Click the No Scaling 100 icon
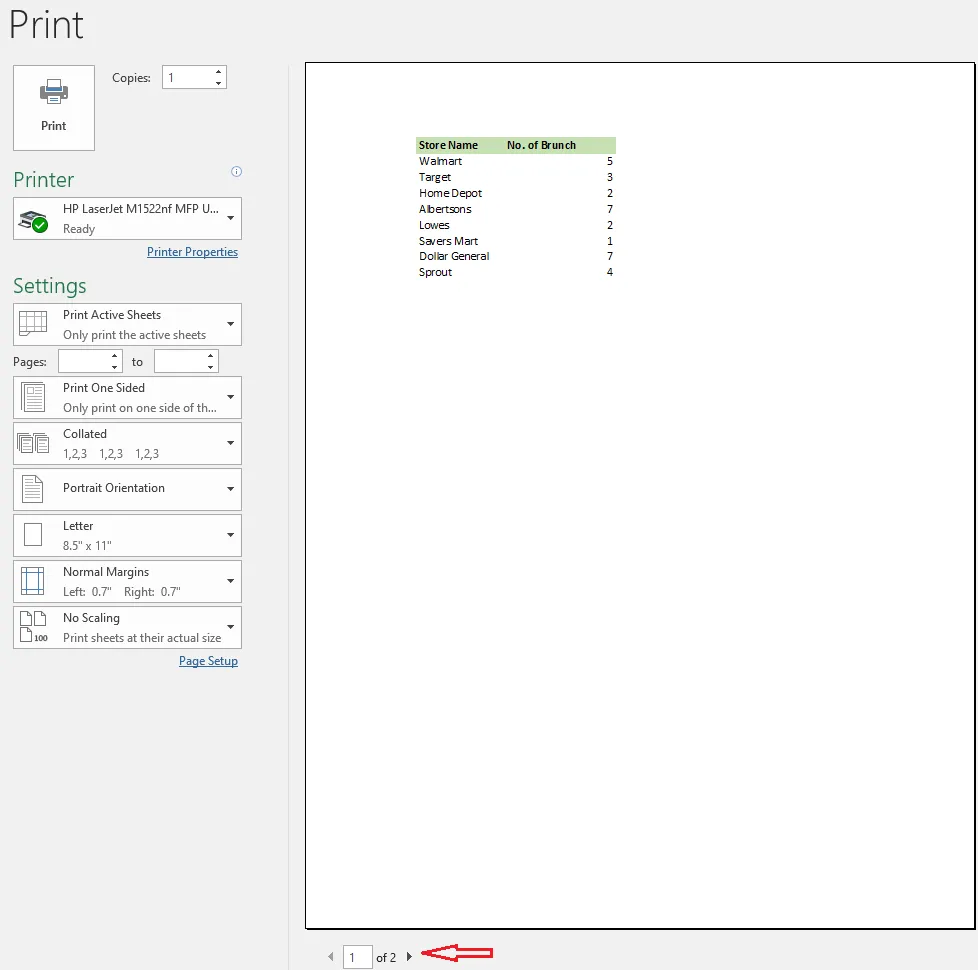 click(33, 627)
